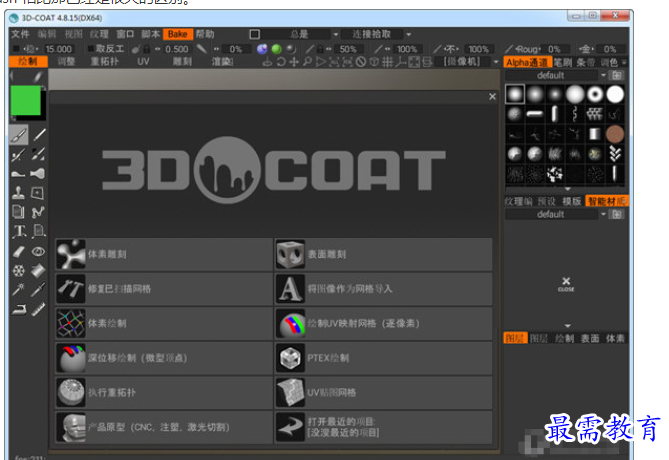
Task: Select the Color picker eyedropper tool
Action: pos(38,290)
